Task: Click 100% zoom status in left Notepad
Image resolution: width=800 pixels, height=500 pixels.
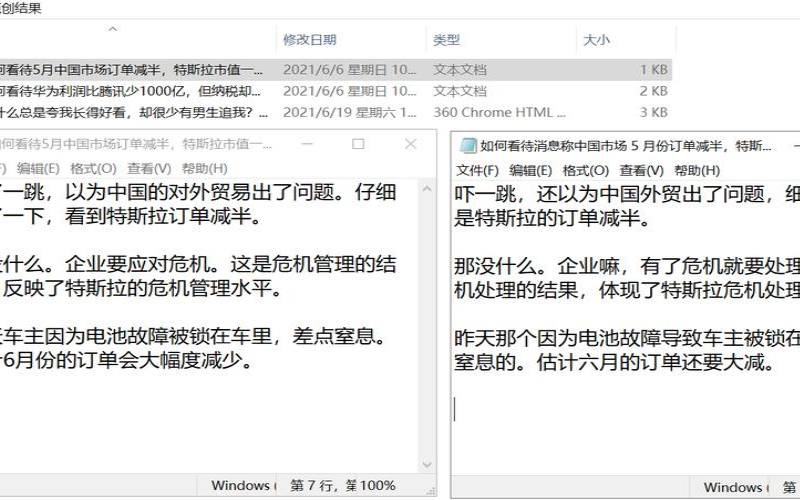Action: point(378,486)
